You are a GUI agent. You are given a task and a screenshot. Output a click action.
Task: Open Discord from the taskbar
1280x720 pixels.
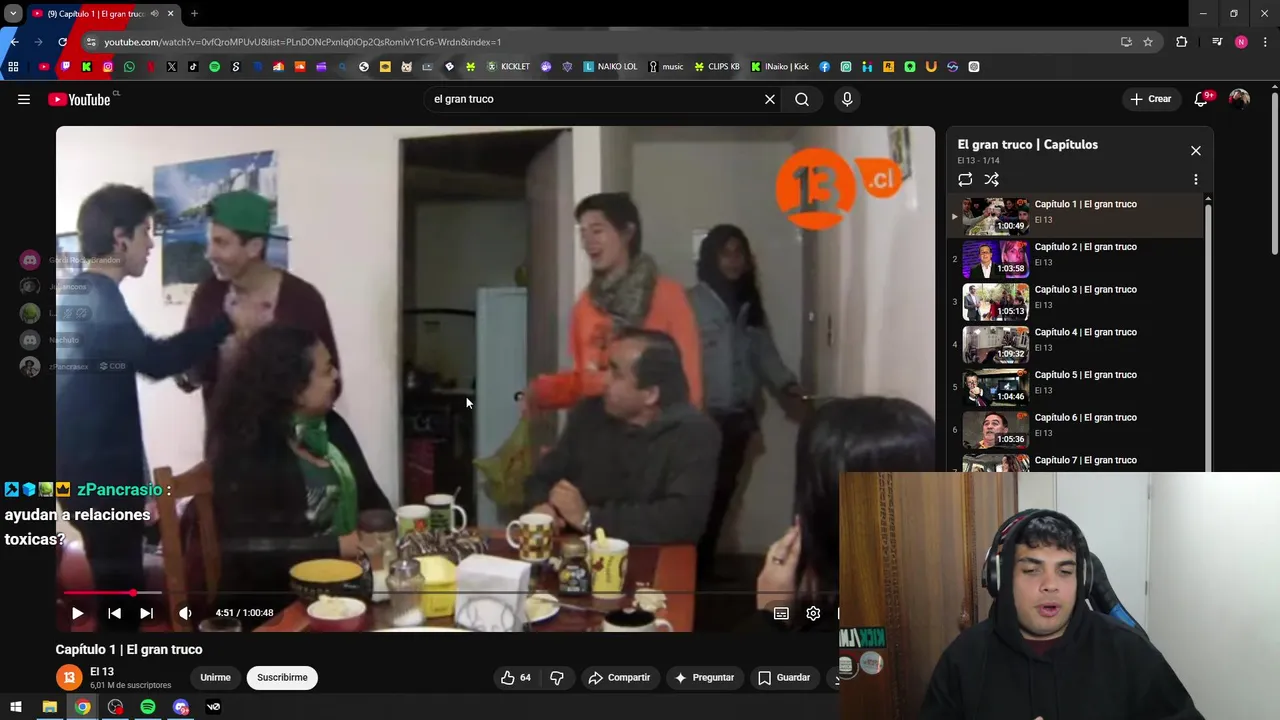181,707
